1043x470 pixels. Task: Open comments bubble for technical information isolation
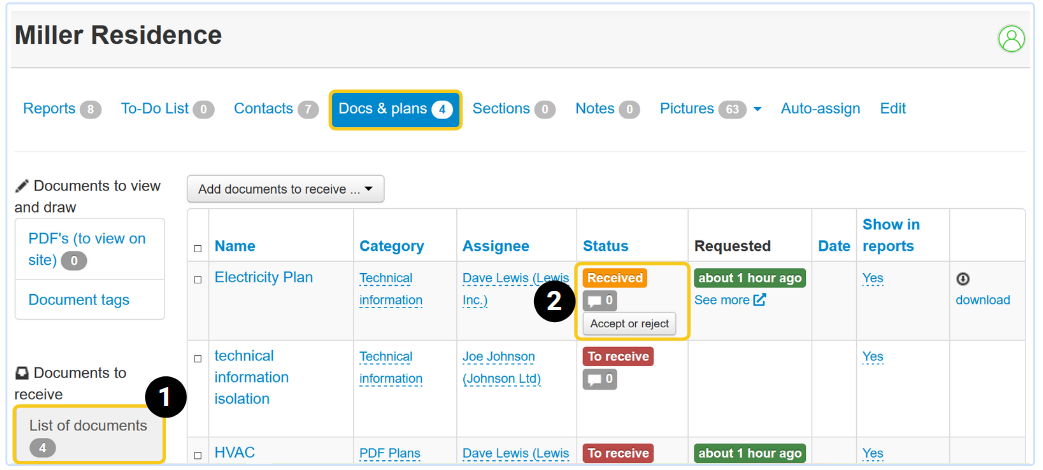point(600,379)
